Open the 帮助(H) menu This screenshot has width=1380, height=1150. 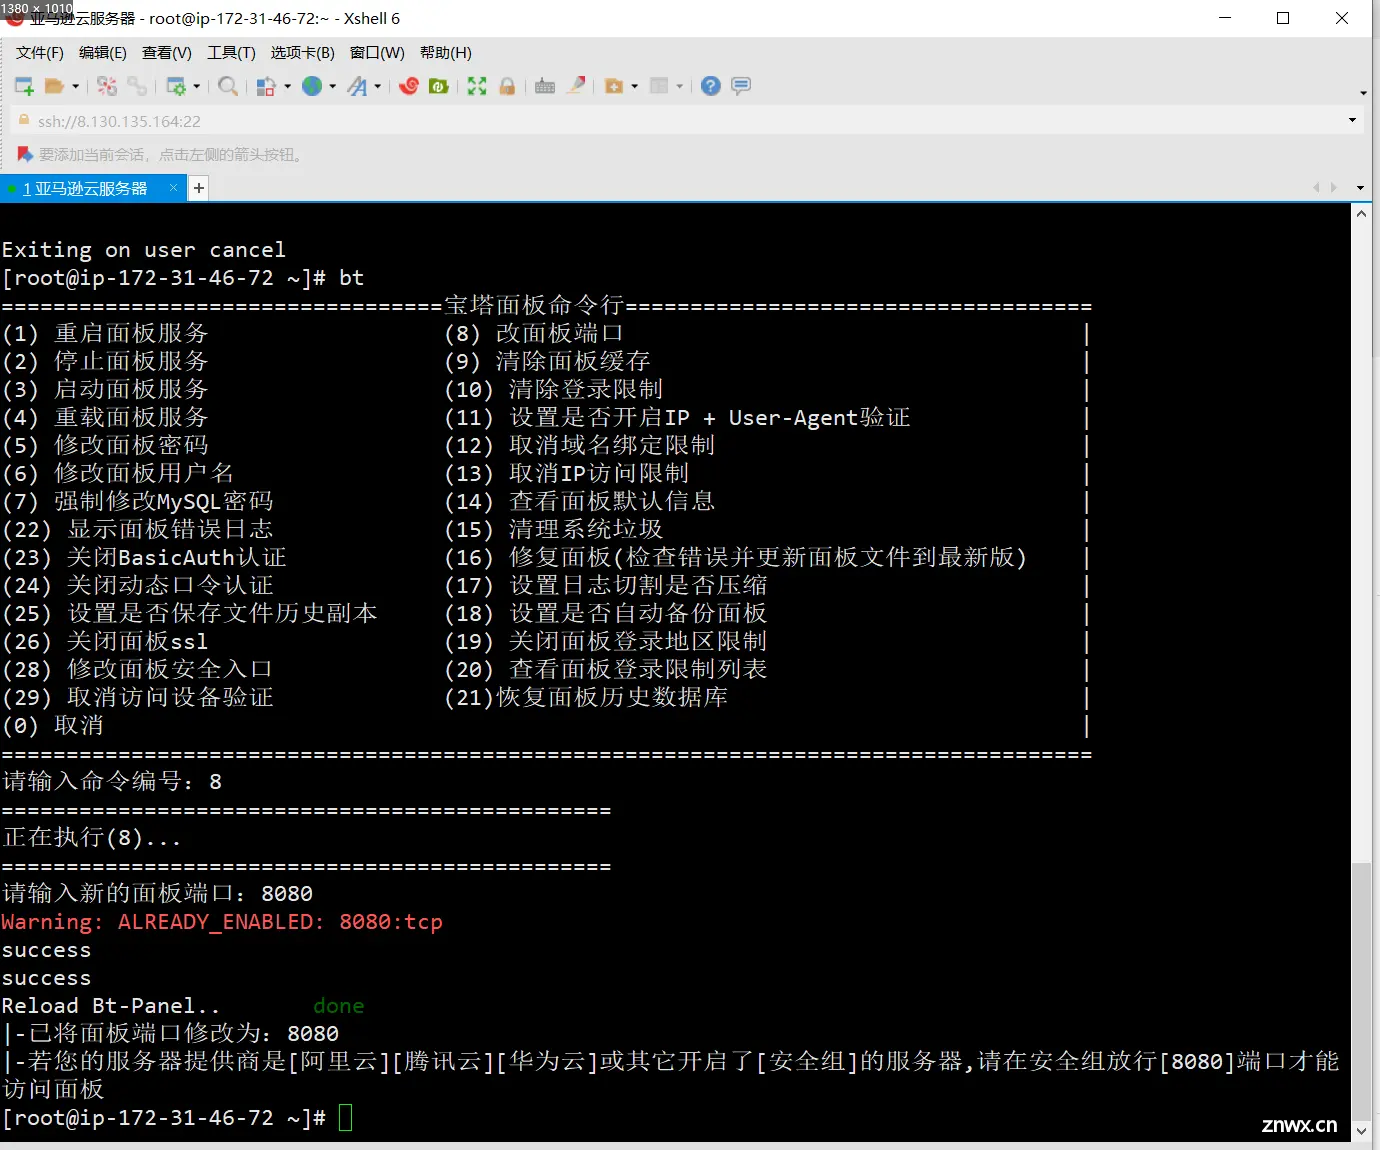446,53
